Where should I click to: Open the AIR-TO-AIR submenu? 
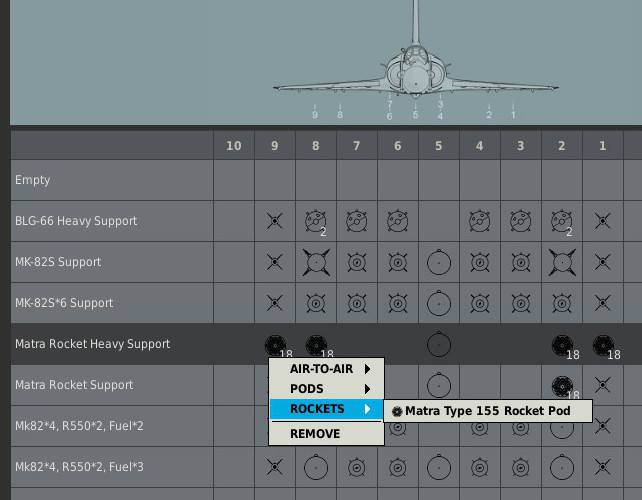coord(326,369)
